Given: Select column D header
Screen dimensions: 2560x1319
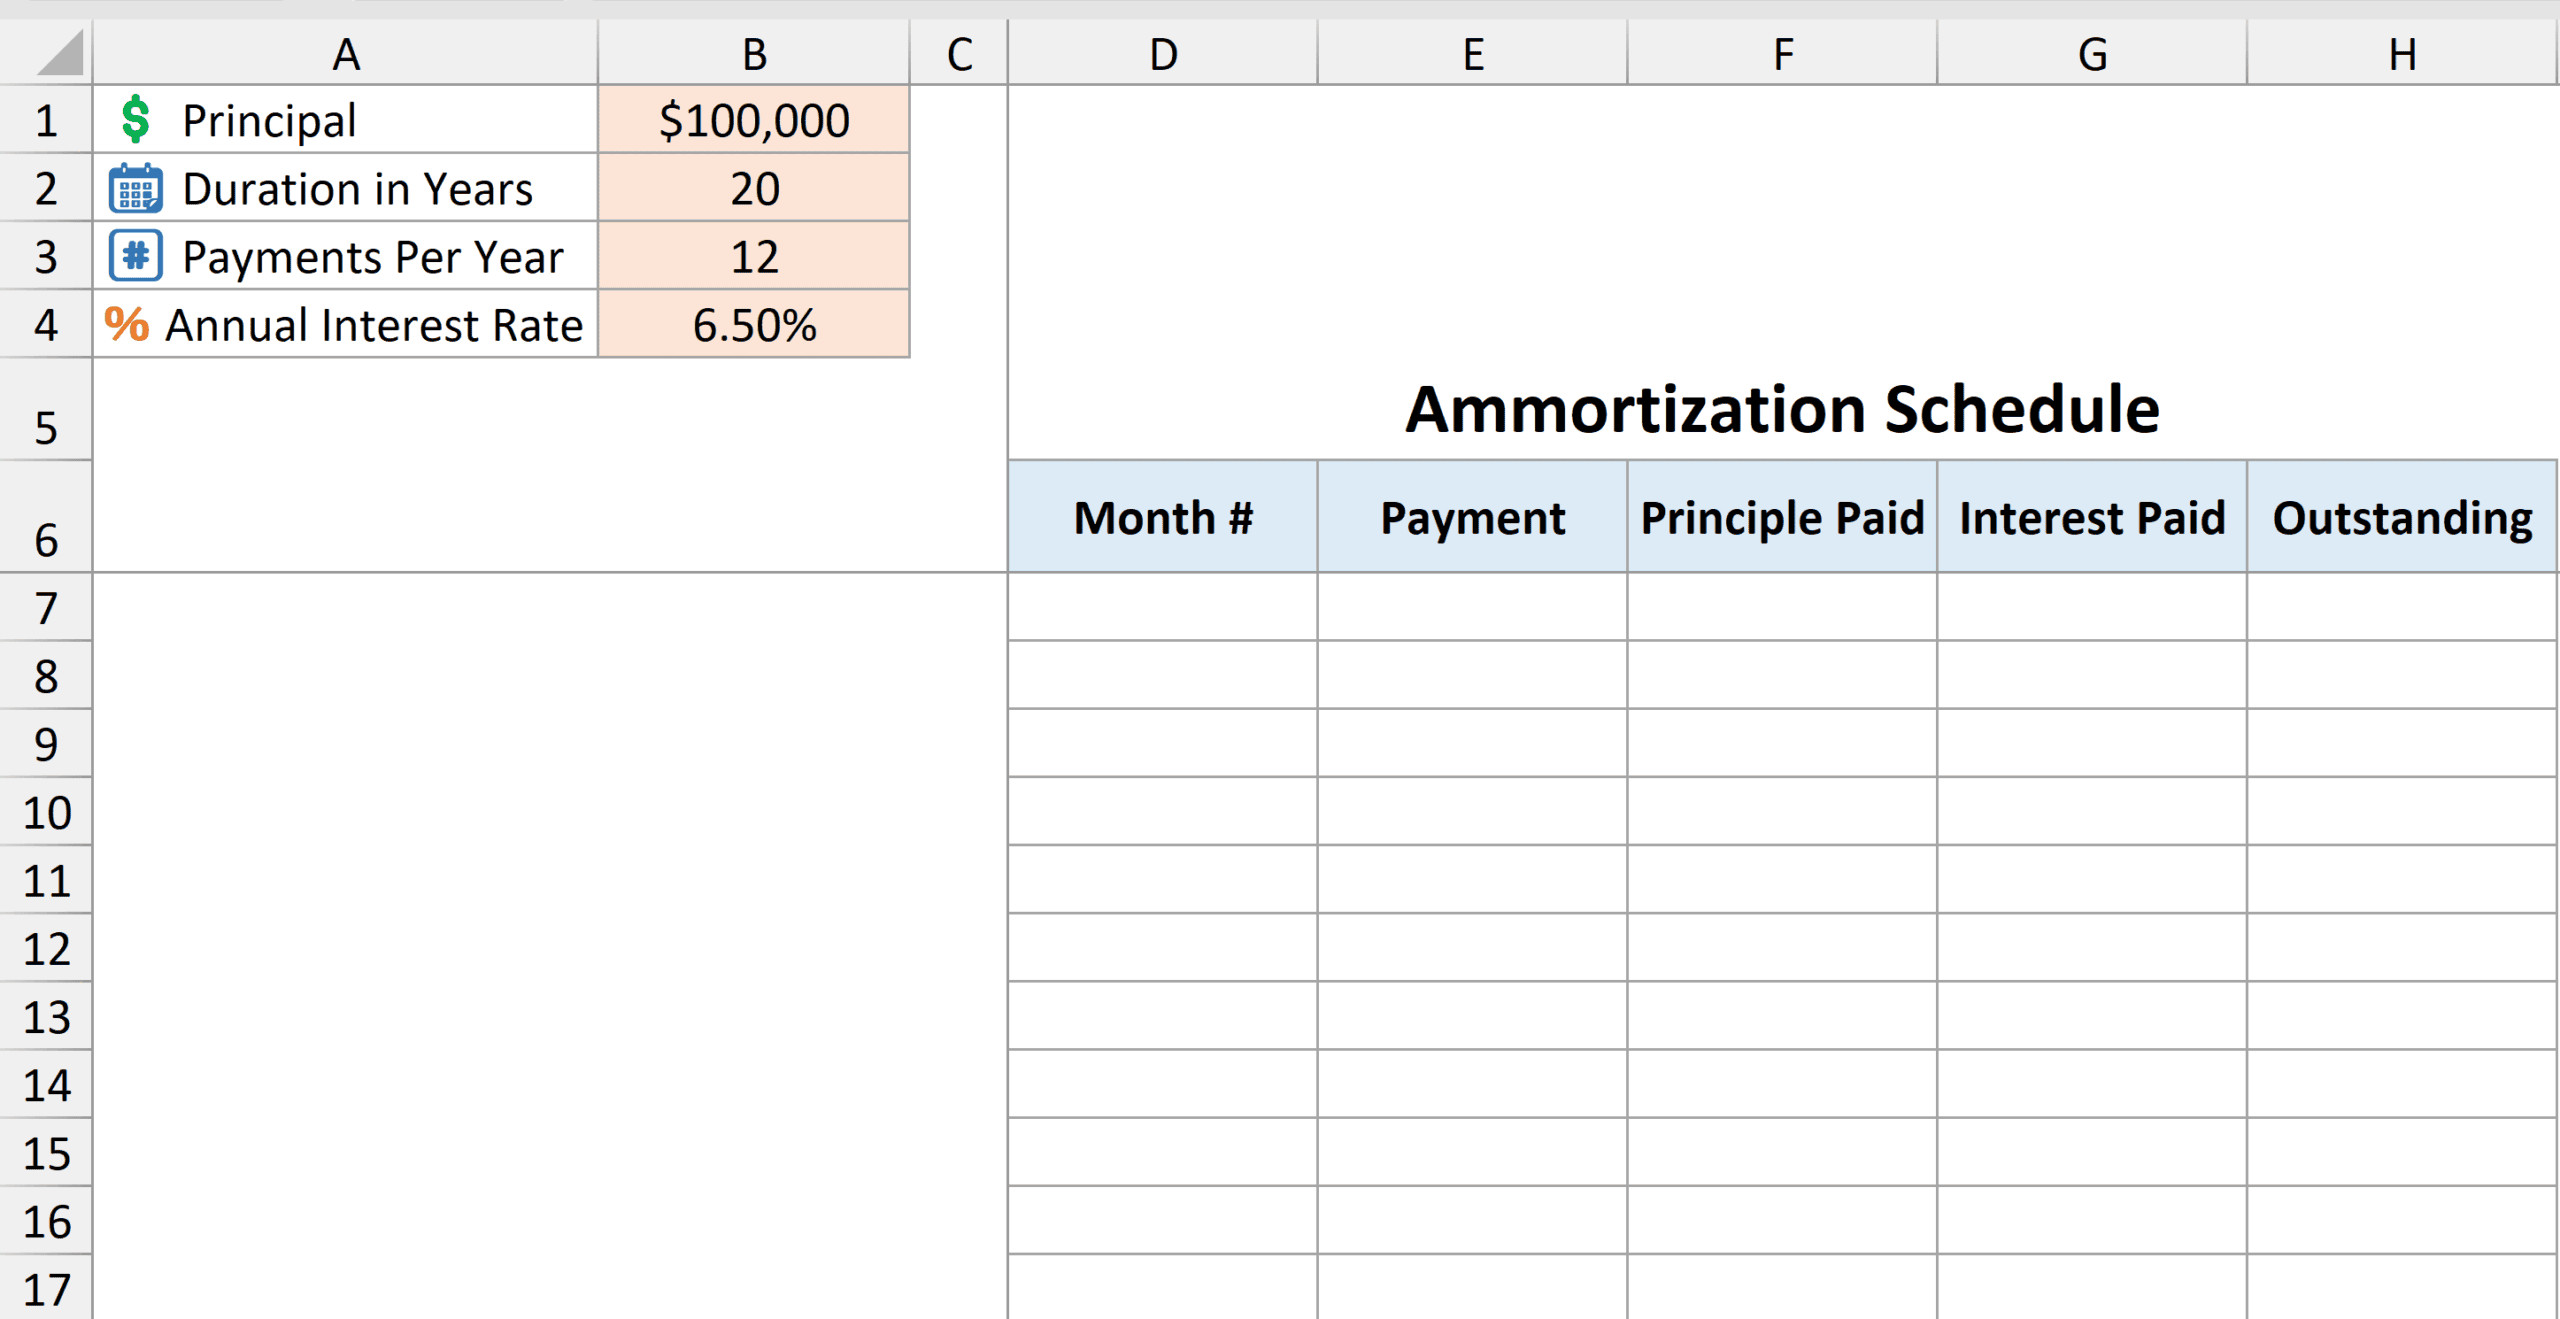Looking at the screenshot, I should click(x=1163, y=54).
